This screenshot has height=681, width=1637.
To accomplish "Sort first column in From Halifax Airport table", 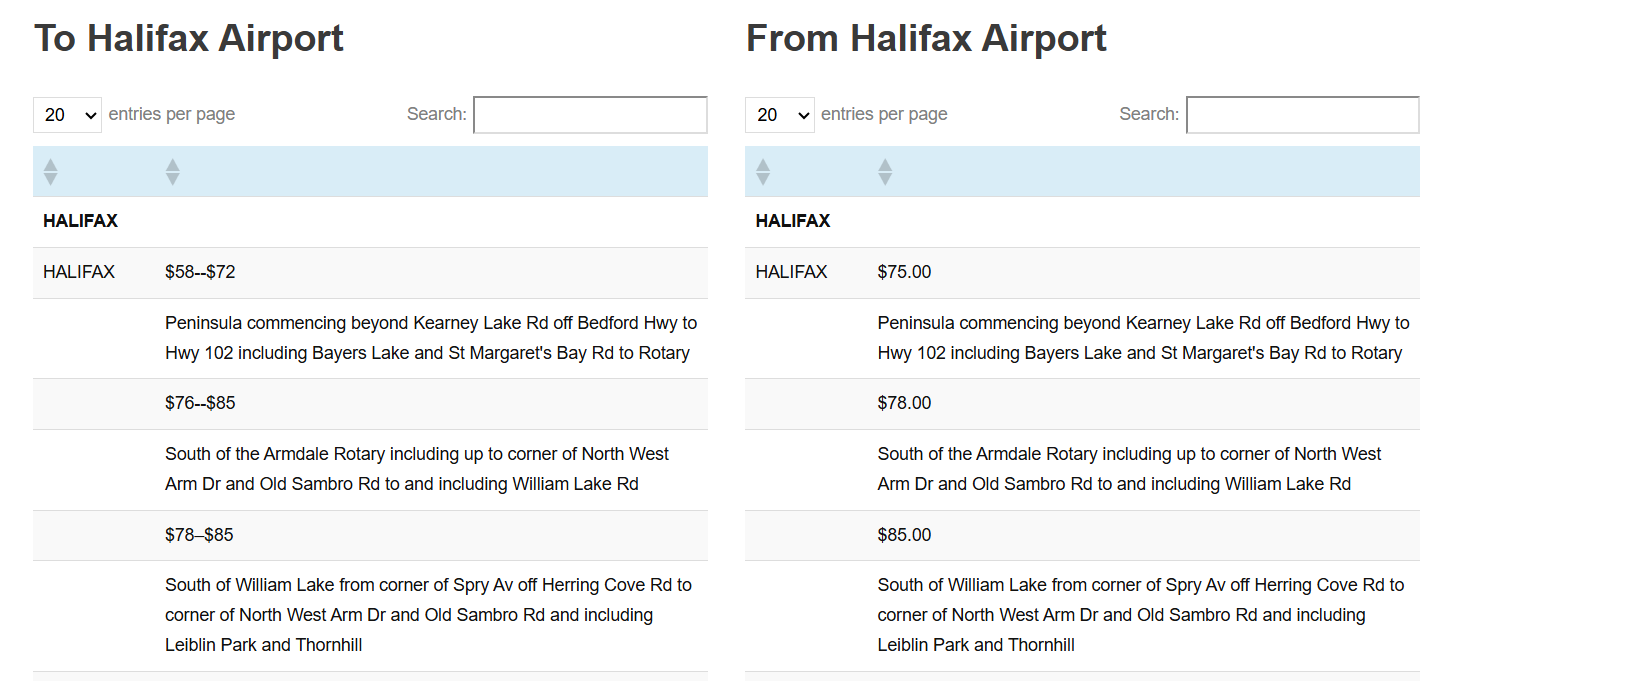I will pos(763,172).
